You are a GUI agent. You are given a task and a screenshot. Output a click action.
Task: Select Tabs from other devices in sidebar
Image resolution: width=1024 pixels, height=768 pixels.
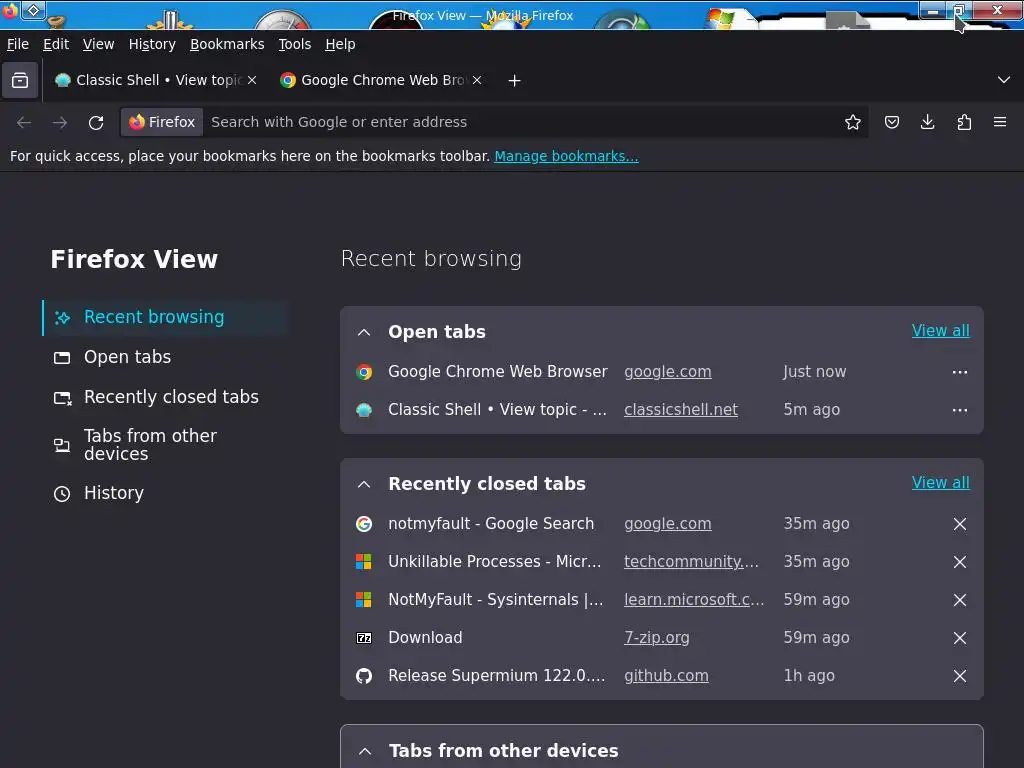pyautogui.click(x=165, y=445)
